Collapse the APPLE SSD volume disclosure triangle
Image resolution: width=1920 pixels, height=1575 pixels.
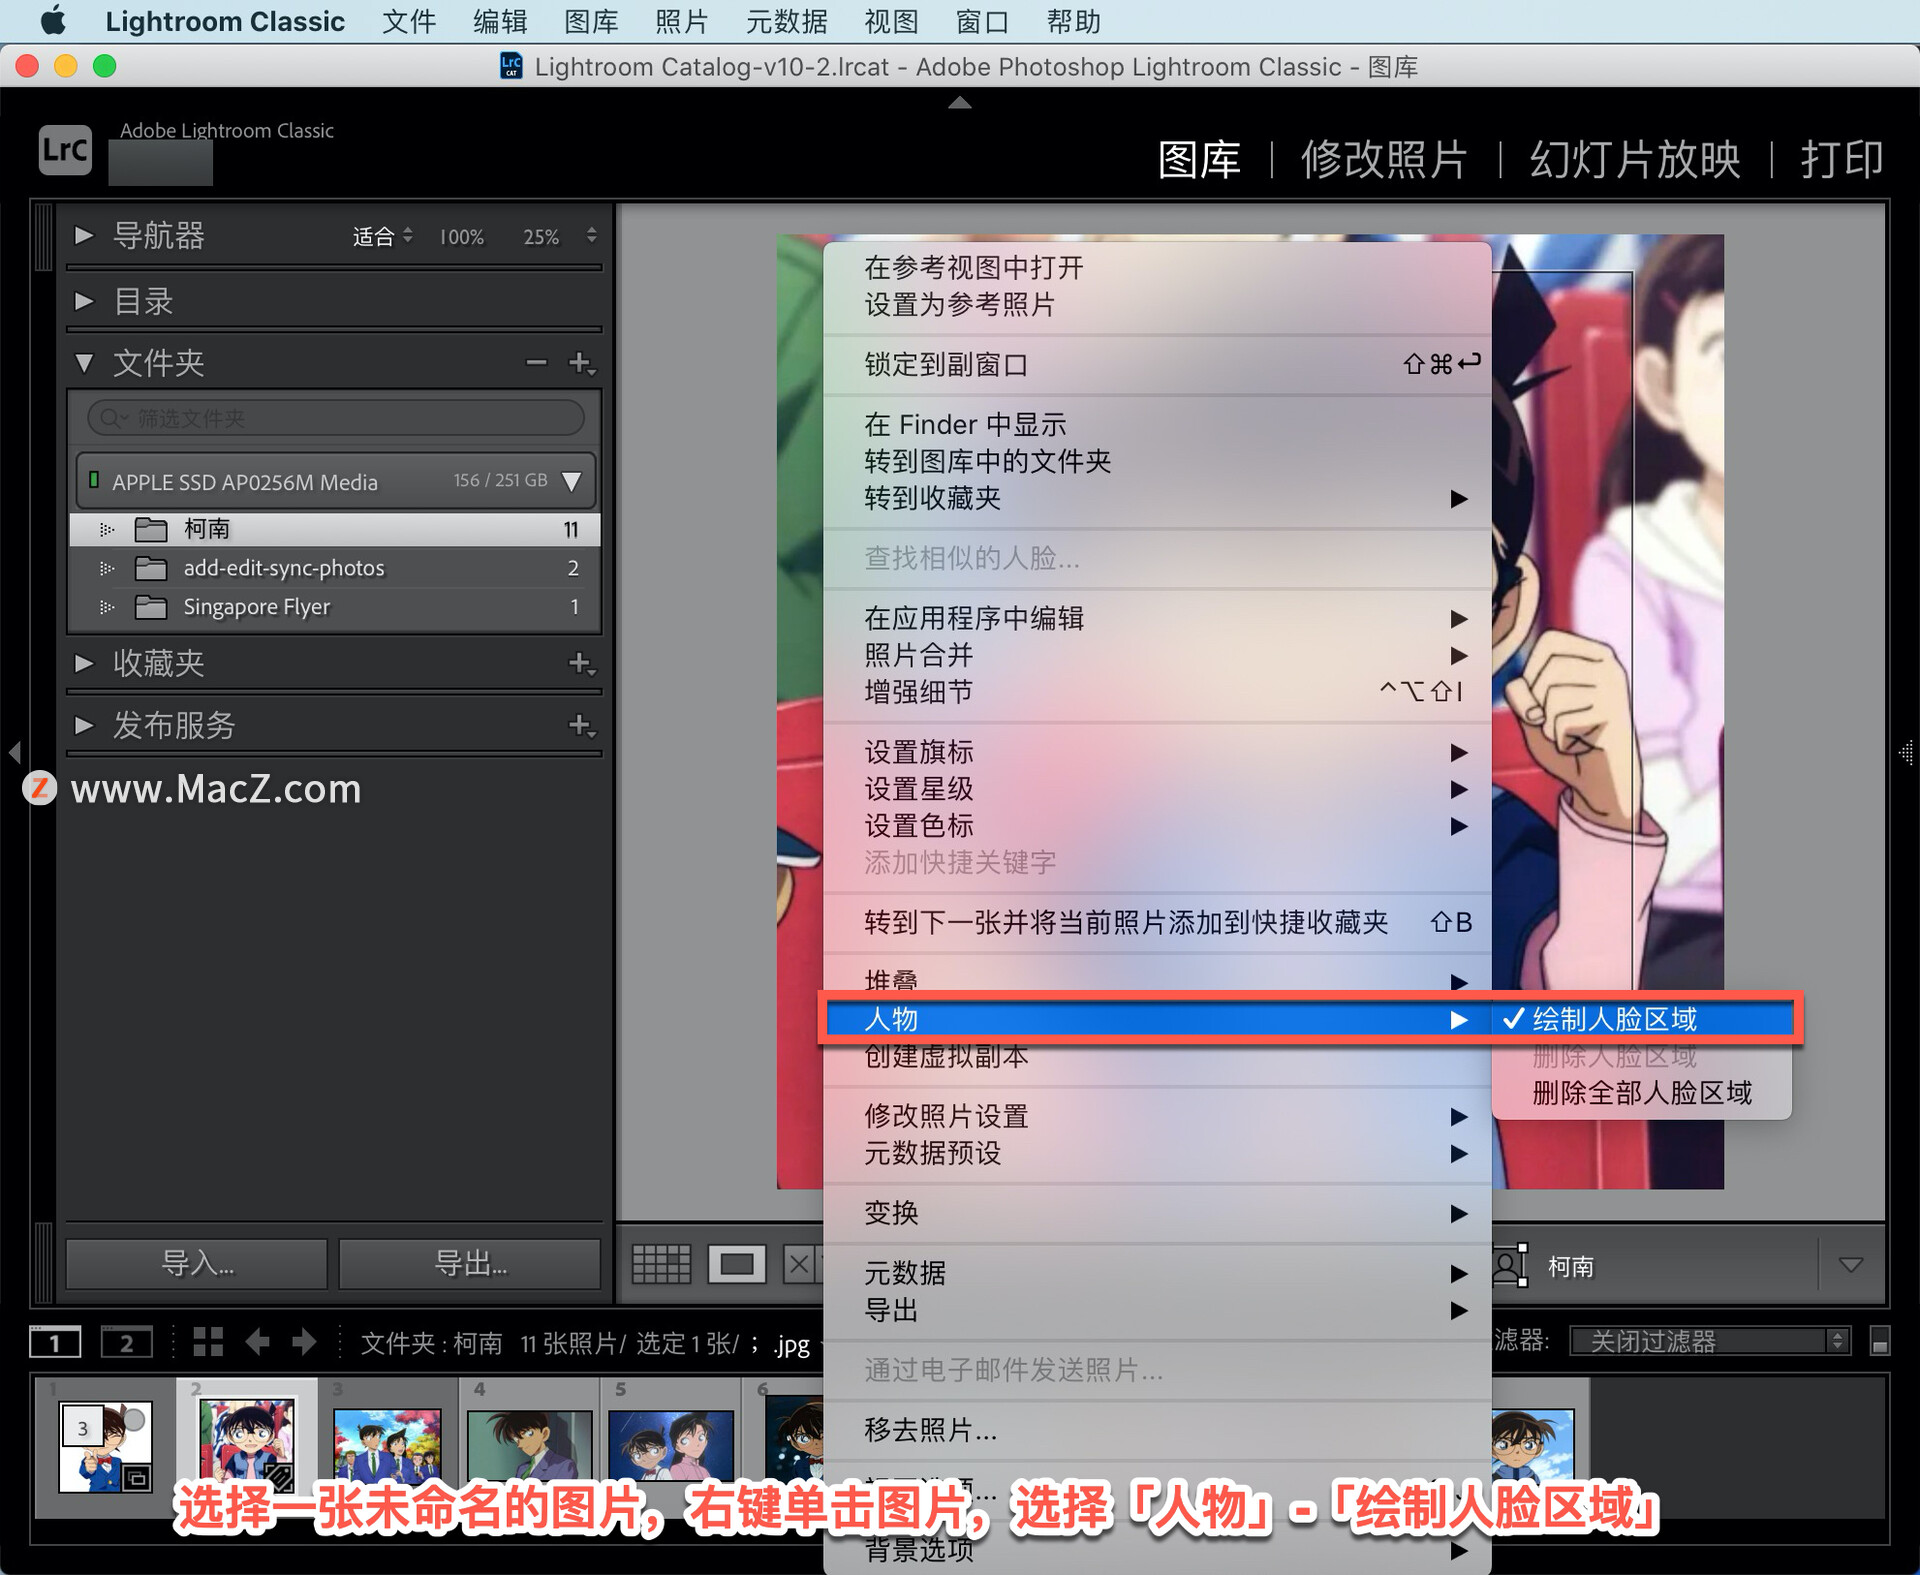coord(572,481)
